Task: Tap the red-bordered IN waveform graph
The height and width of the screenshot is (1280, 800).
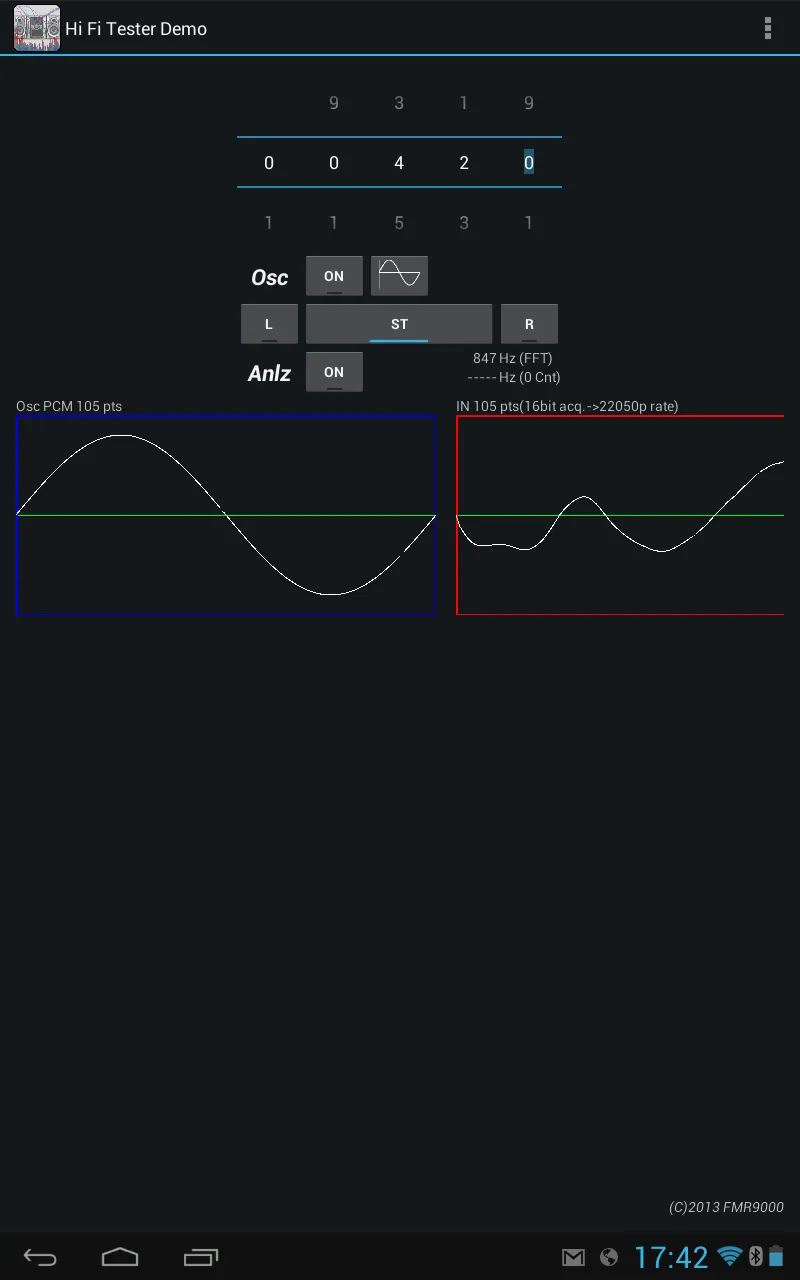Action: (x=620, y=515)
